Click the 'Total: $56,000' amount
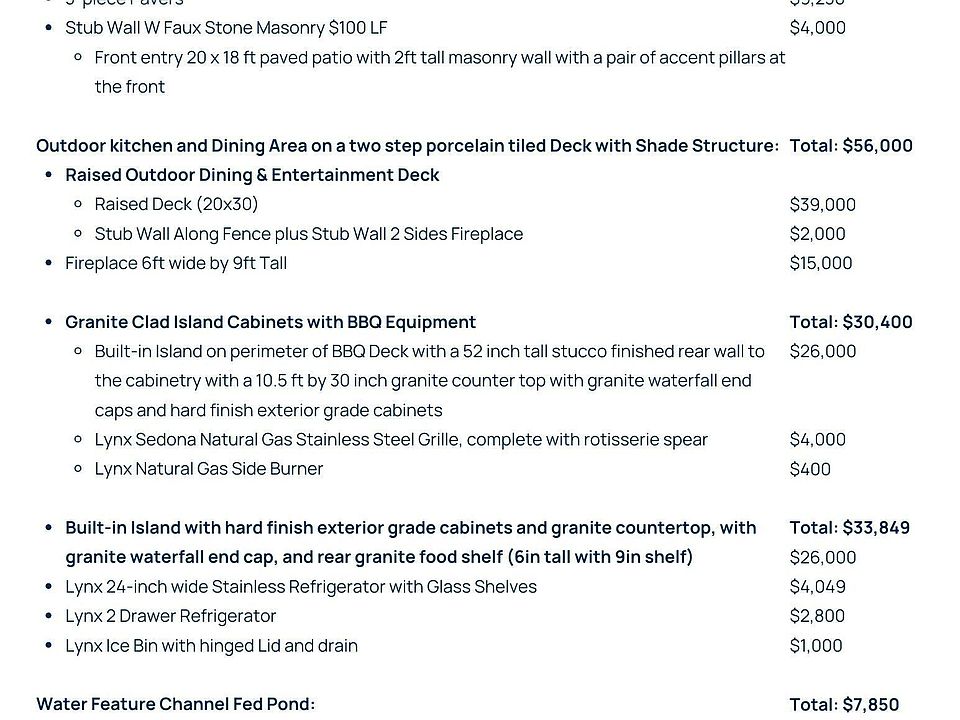 [850, 146]
